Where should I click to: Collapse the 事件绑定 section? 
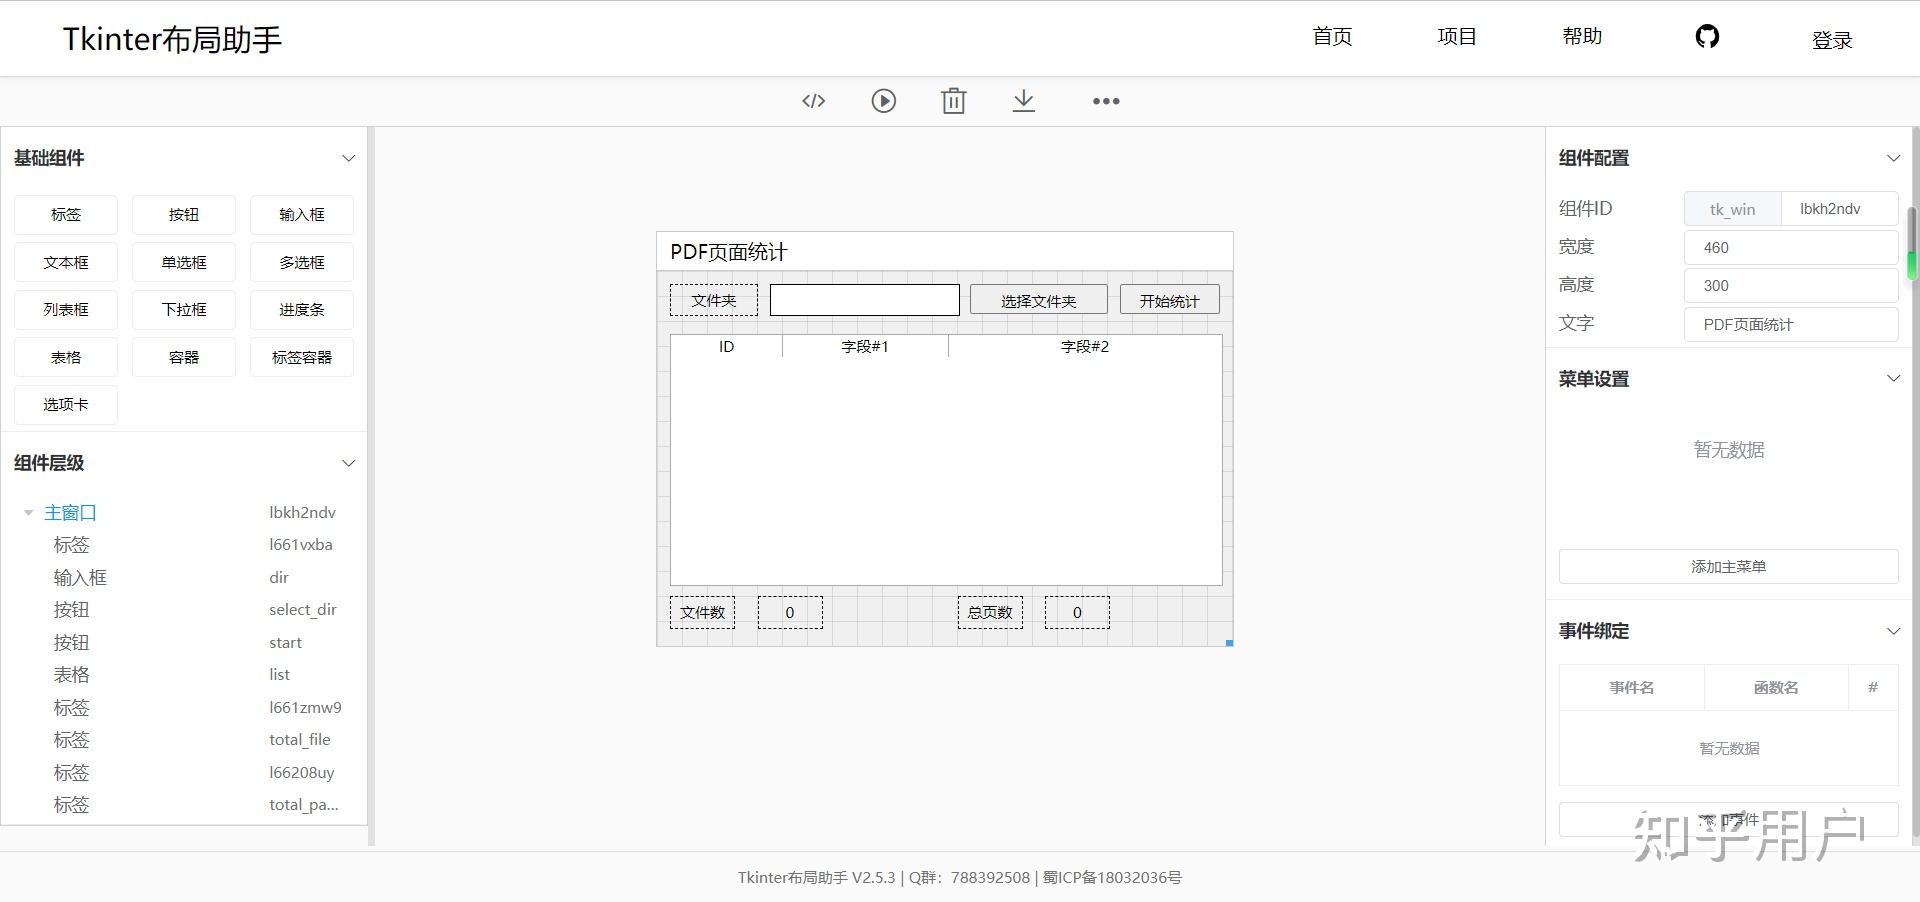[x=1894, y=631]
